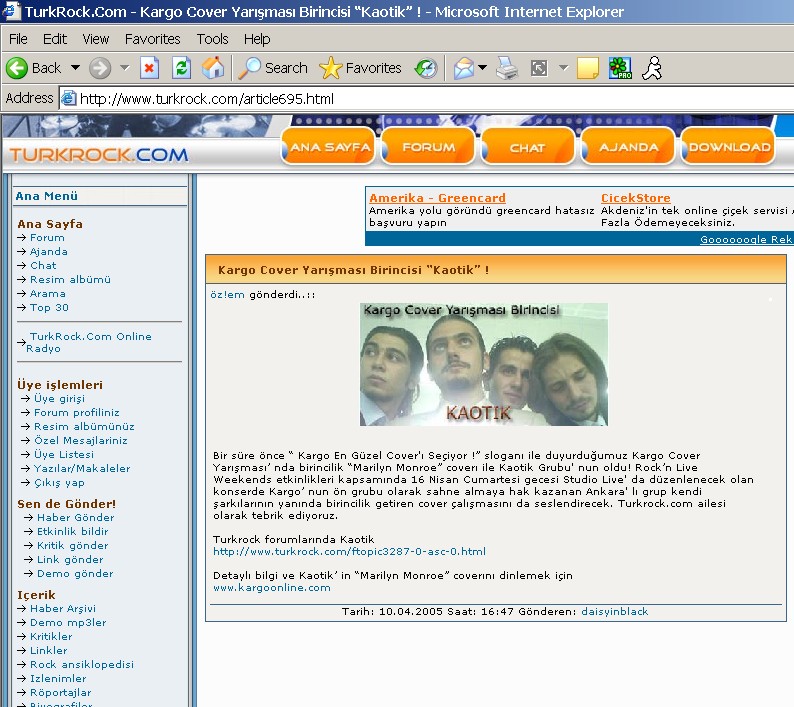Image resolution: width=794 pixels, height=707 pixels.
Task: Click the Google ads link under the CicekStore ad
Action: [746, 239]
